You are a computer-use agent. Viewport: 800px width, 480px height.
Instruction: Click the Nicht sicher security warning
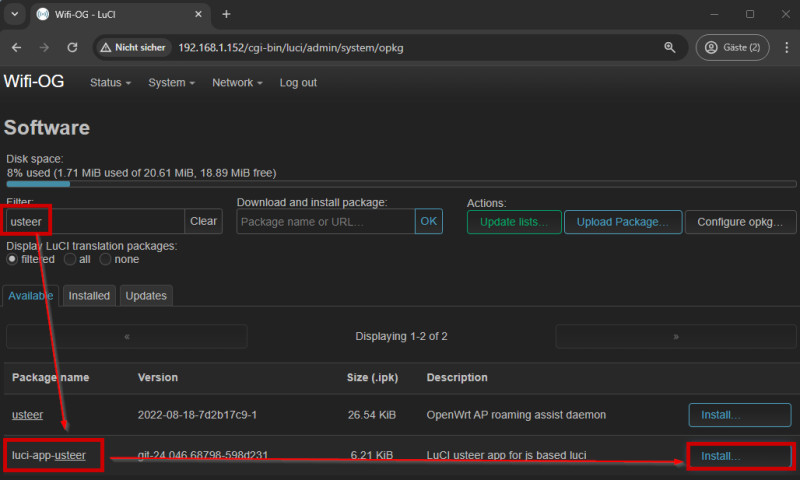[x=132, y=47]
